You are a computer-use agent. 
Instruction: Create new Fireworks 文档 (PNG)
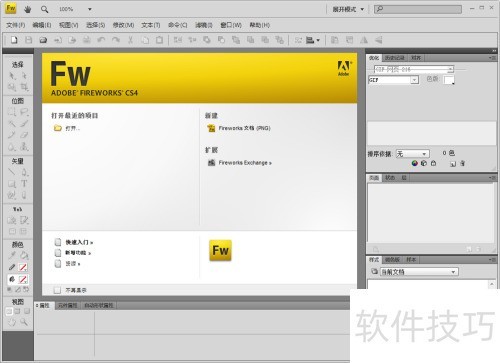coord(244,128)
